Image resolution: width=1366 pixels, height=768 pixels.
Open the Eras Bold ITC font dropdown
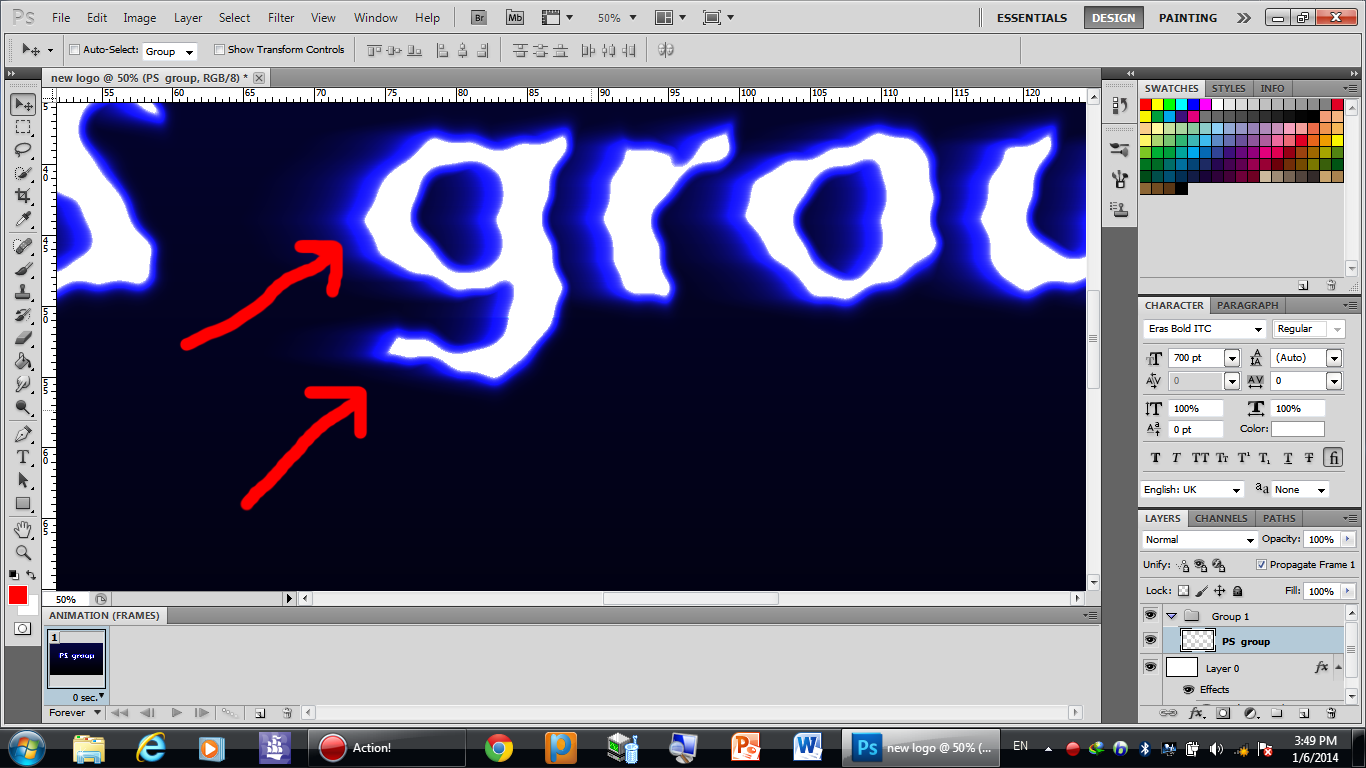[x=1259, y=329]
